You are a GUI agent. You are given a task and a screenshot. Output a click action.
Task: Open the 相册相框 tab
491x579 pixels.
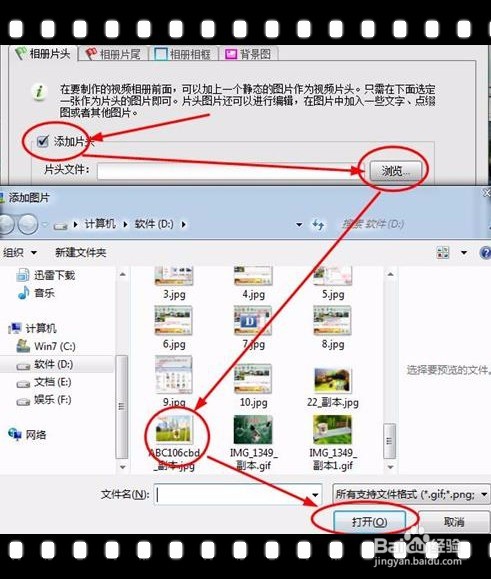tap(183, 54)
